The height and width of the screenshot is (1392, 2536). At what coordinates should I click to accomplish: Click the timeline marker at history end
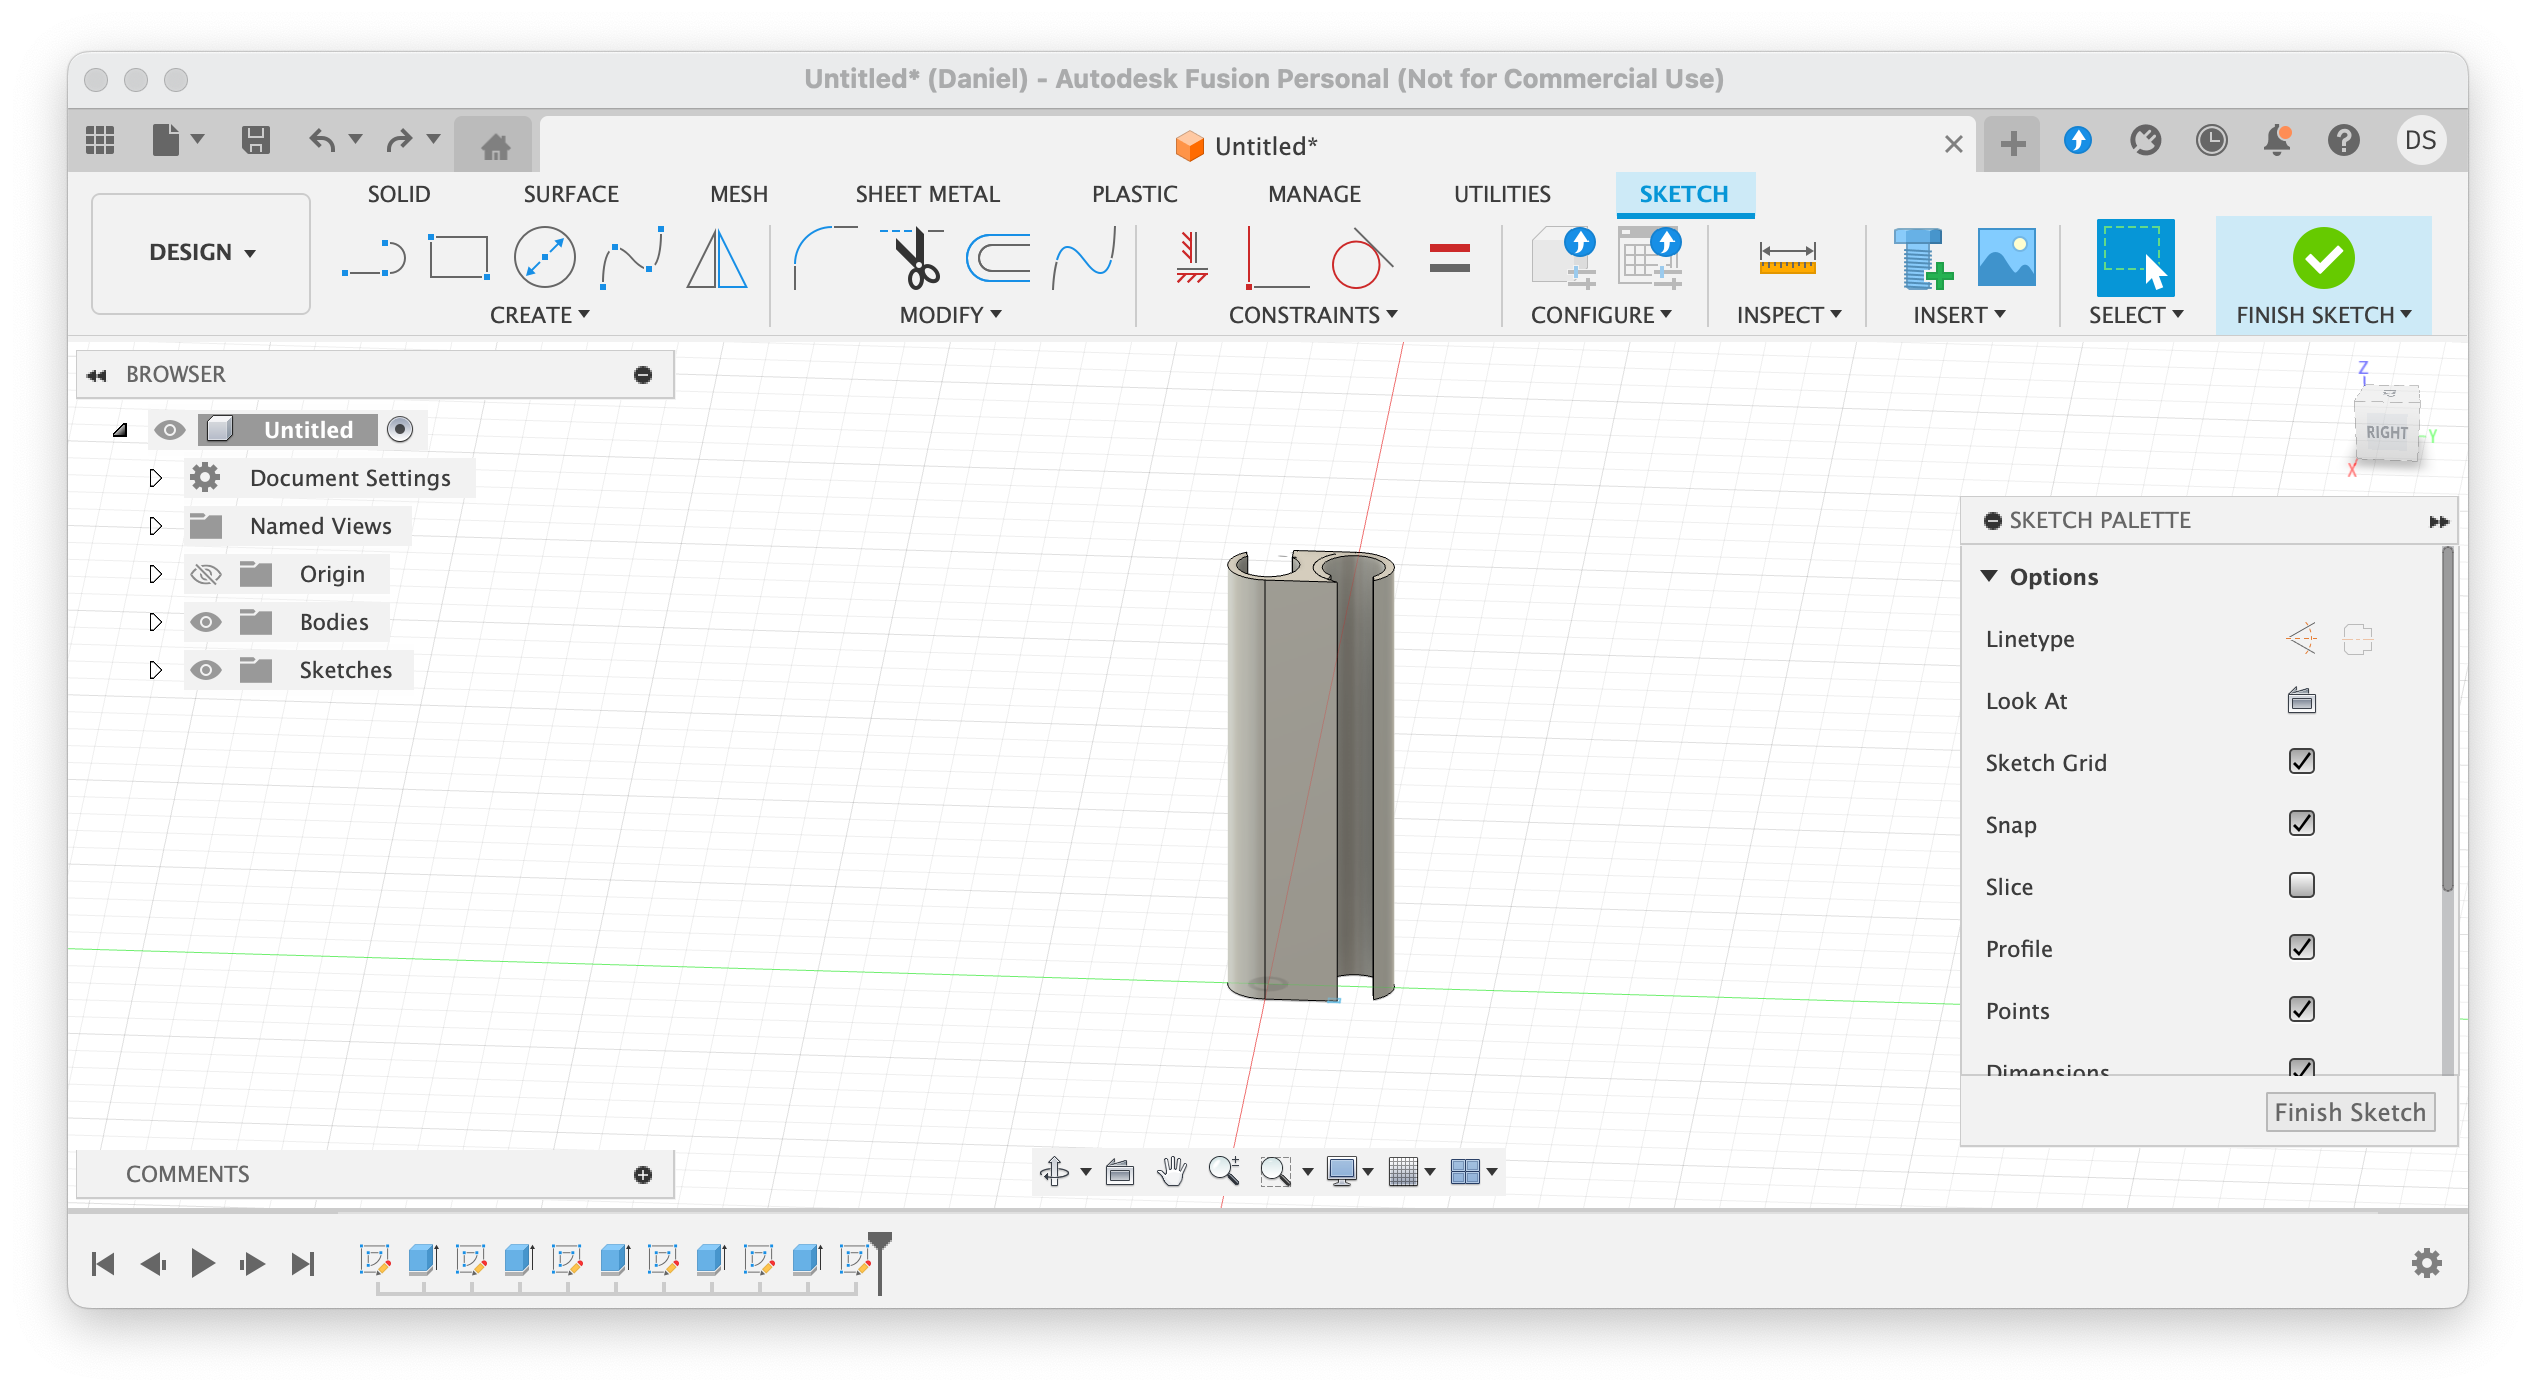tap(879, 1262)
